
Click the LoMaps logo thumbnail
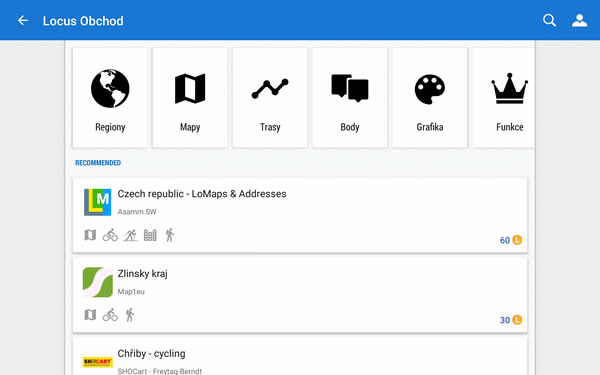coord(98,202)
